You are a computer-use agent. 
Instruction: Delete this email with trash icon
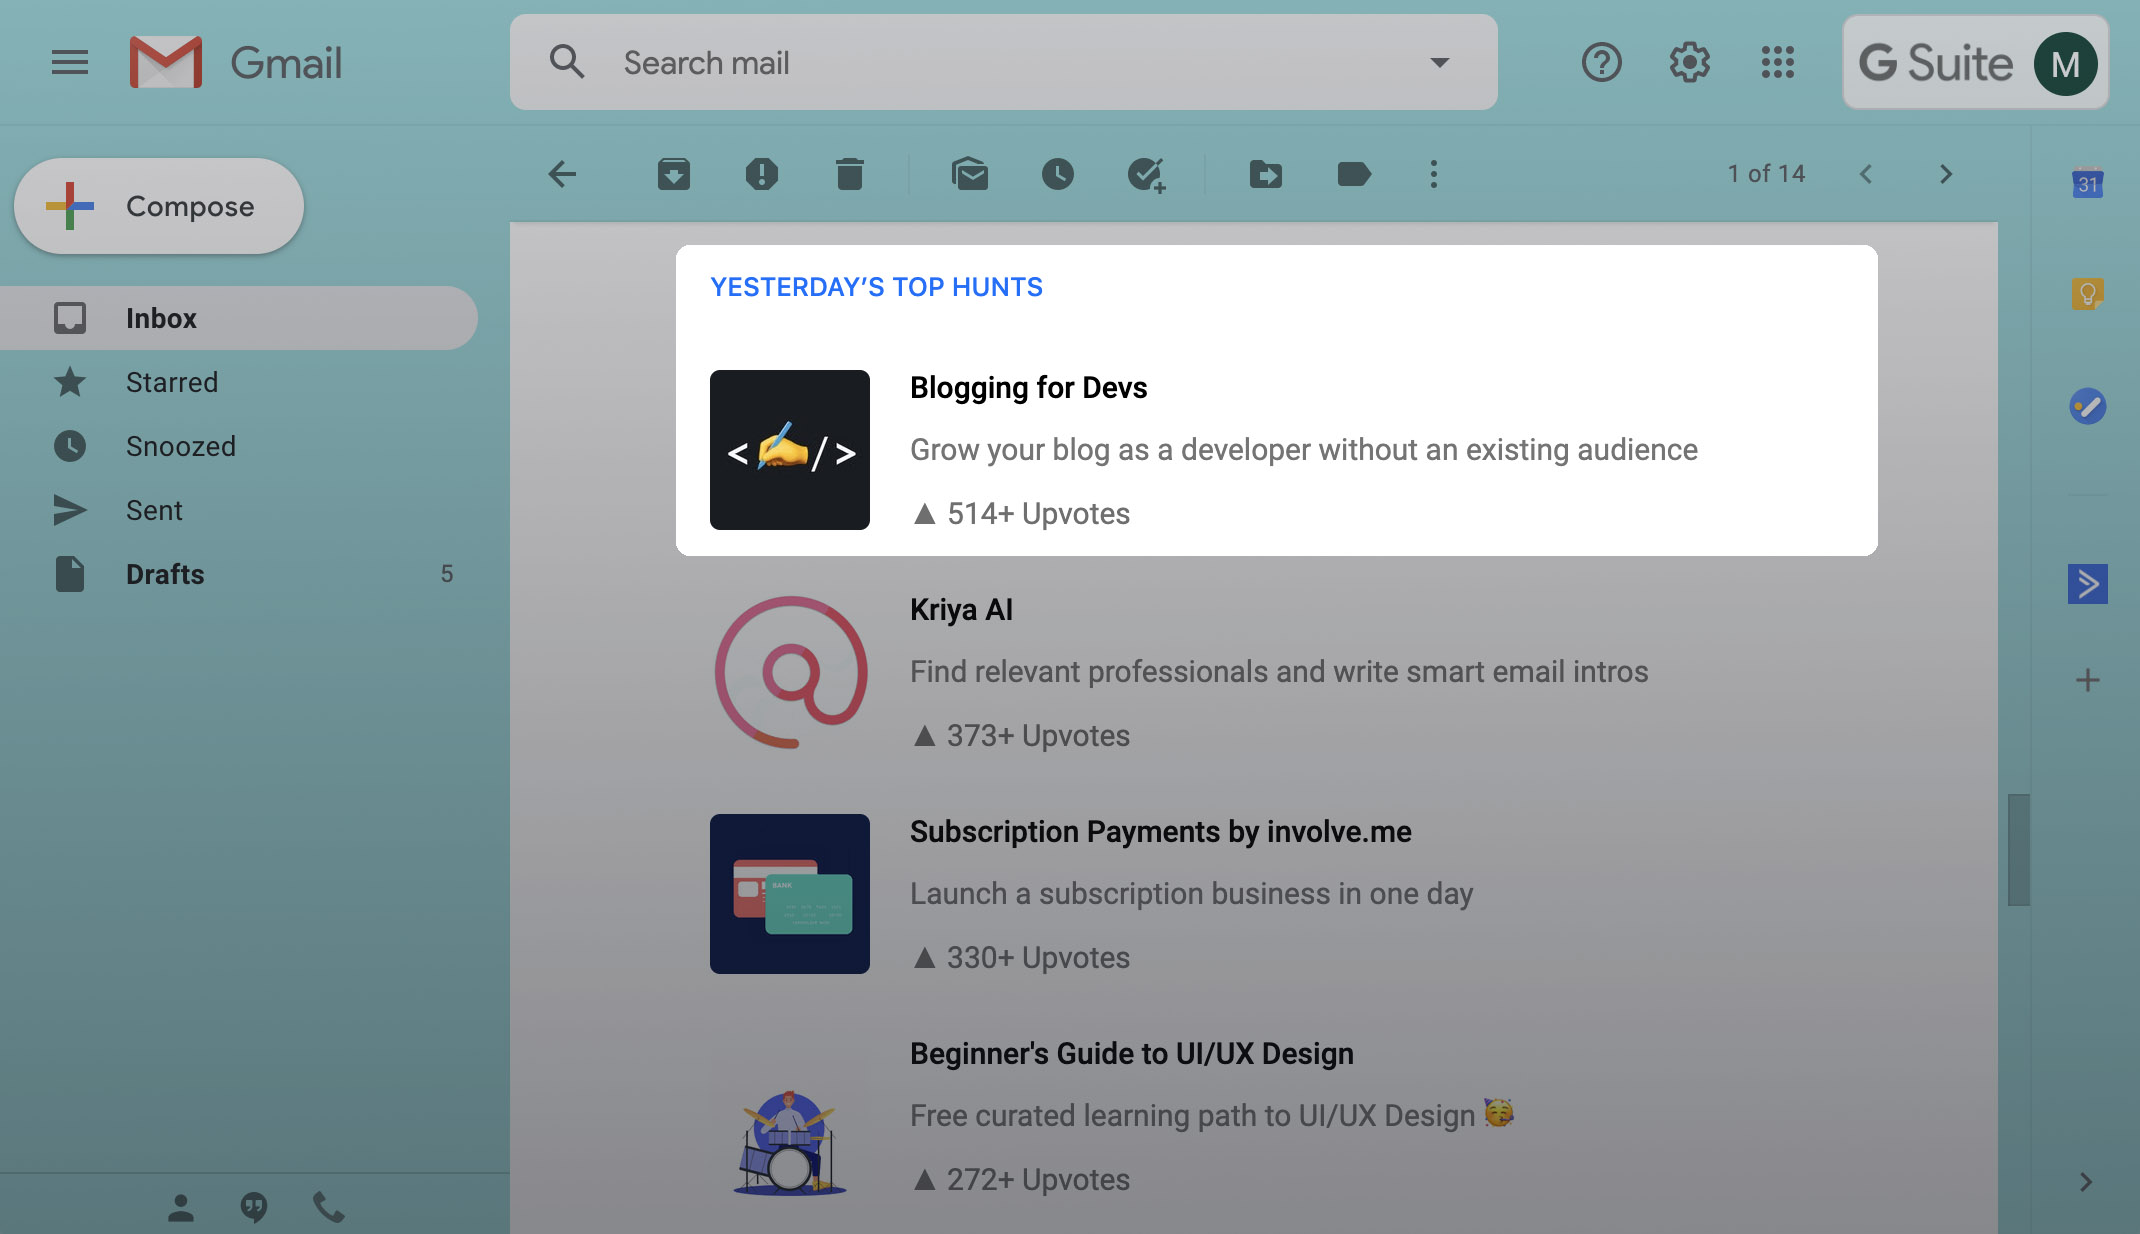click(850, 174)
